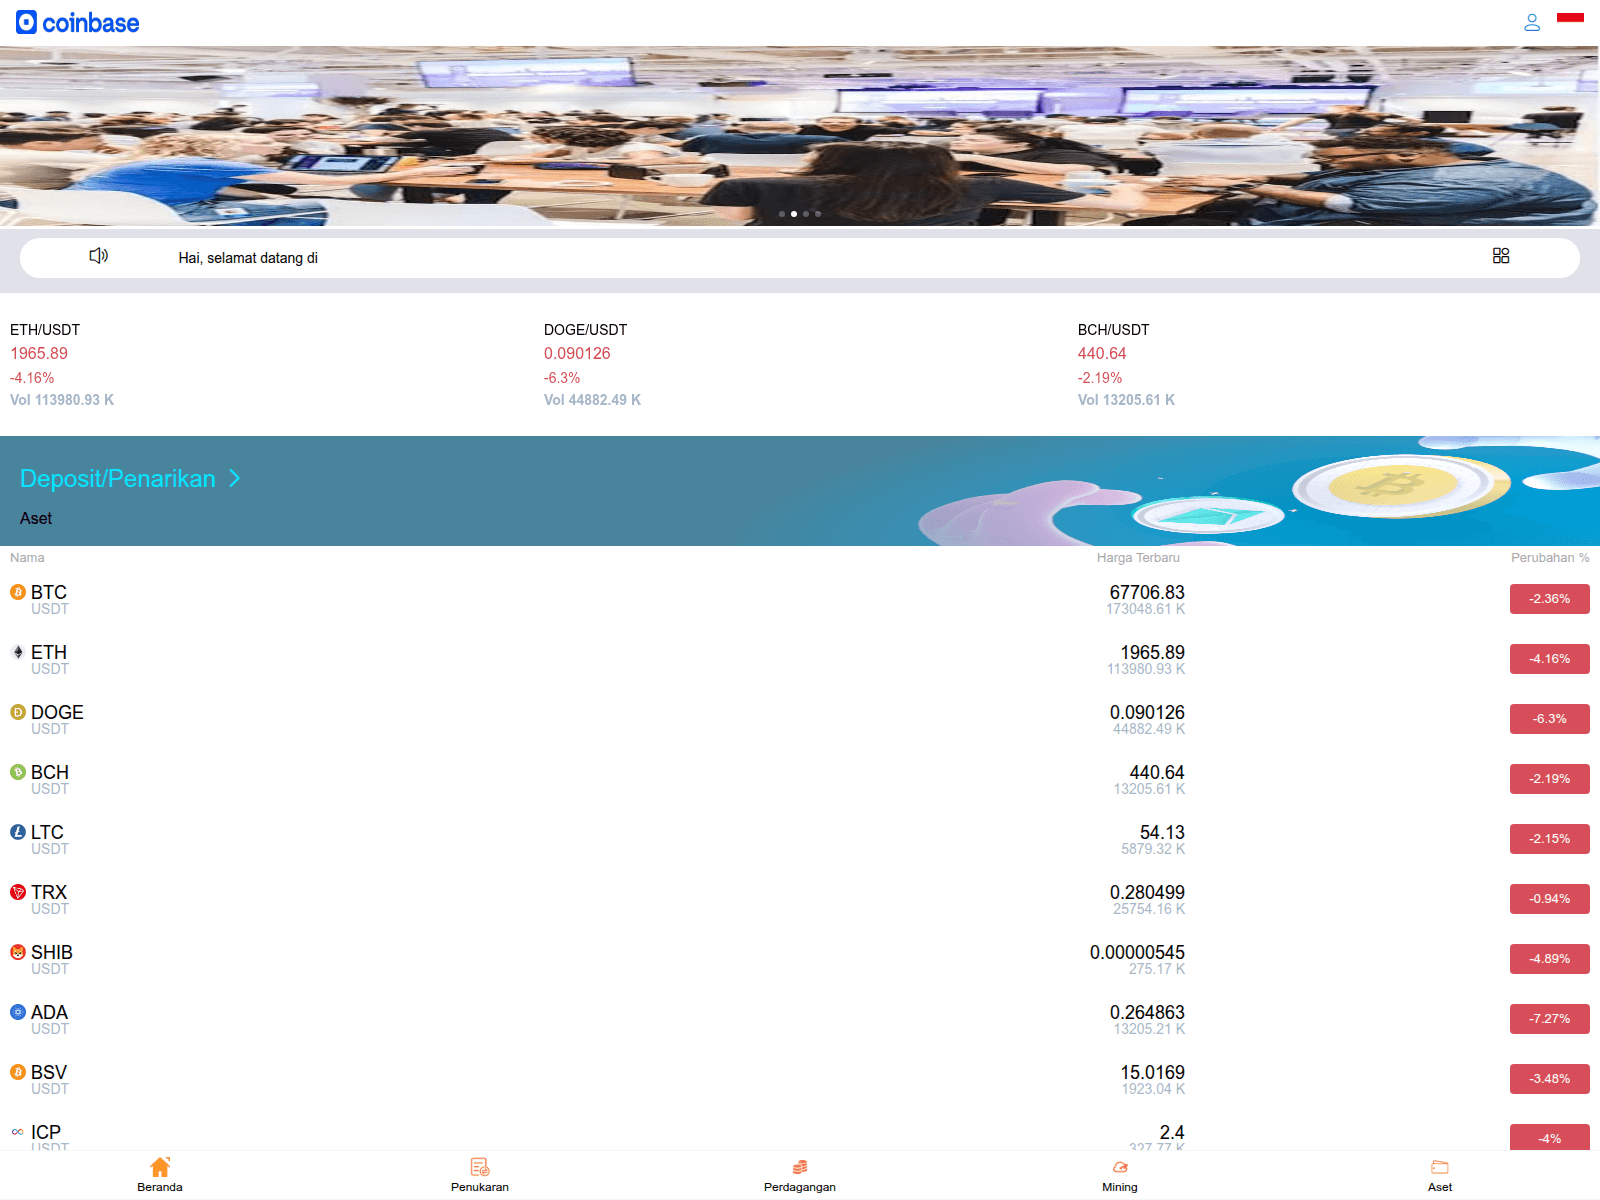Click the BTC -2.36% change badge
The width and height of the screenshot is (1600, 1200).
1549,599
